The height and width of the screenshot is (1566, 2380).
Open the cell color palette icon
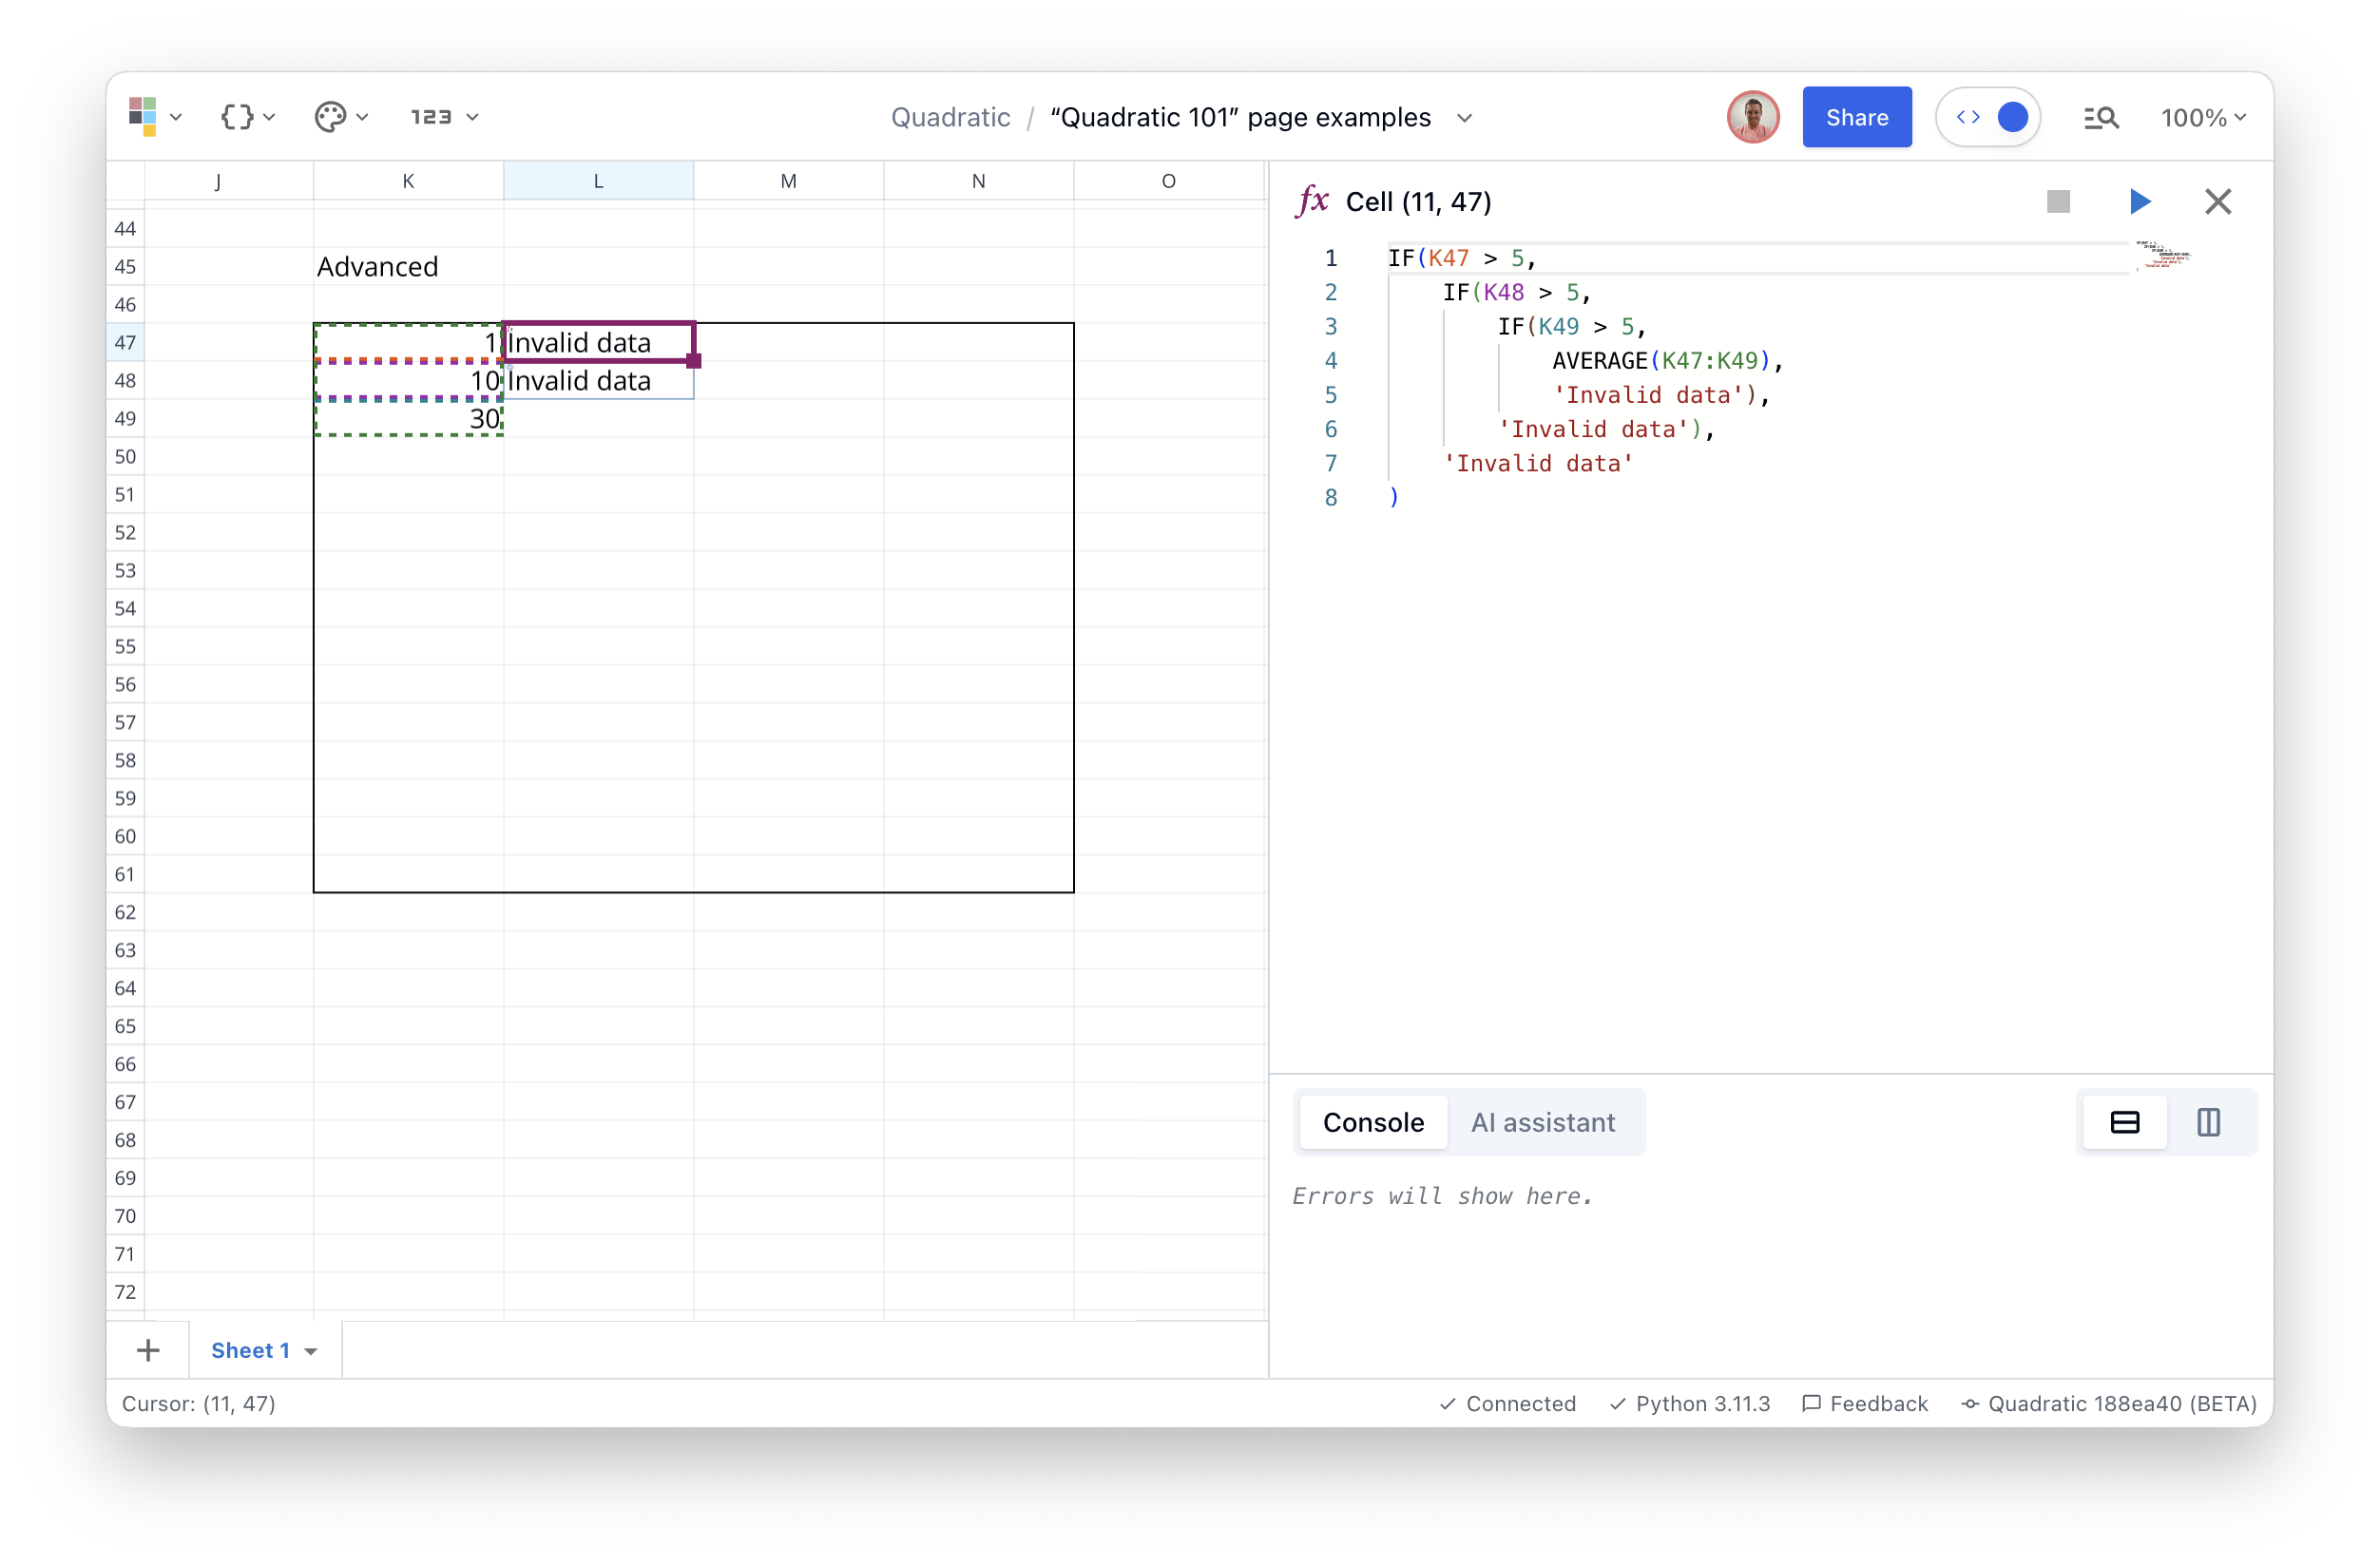click(x=331, y=116)
